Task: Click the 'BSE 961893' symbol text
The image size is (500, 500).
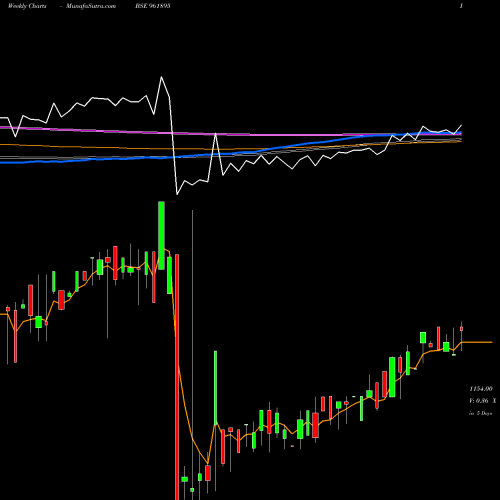Action: click(x=153, y=6)
